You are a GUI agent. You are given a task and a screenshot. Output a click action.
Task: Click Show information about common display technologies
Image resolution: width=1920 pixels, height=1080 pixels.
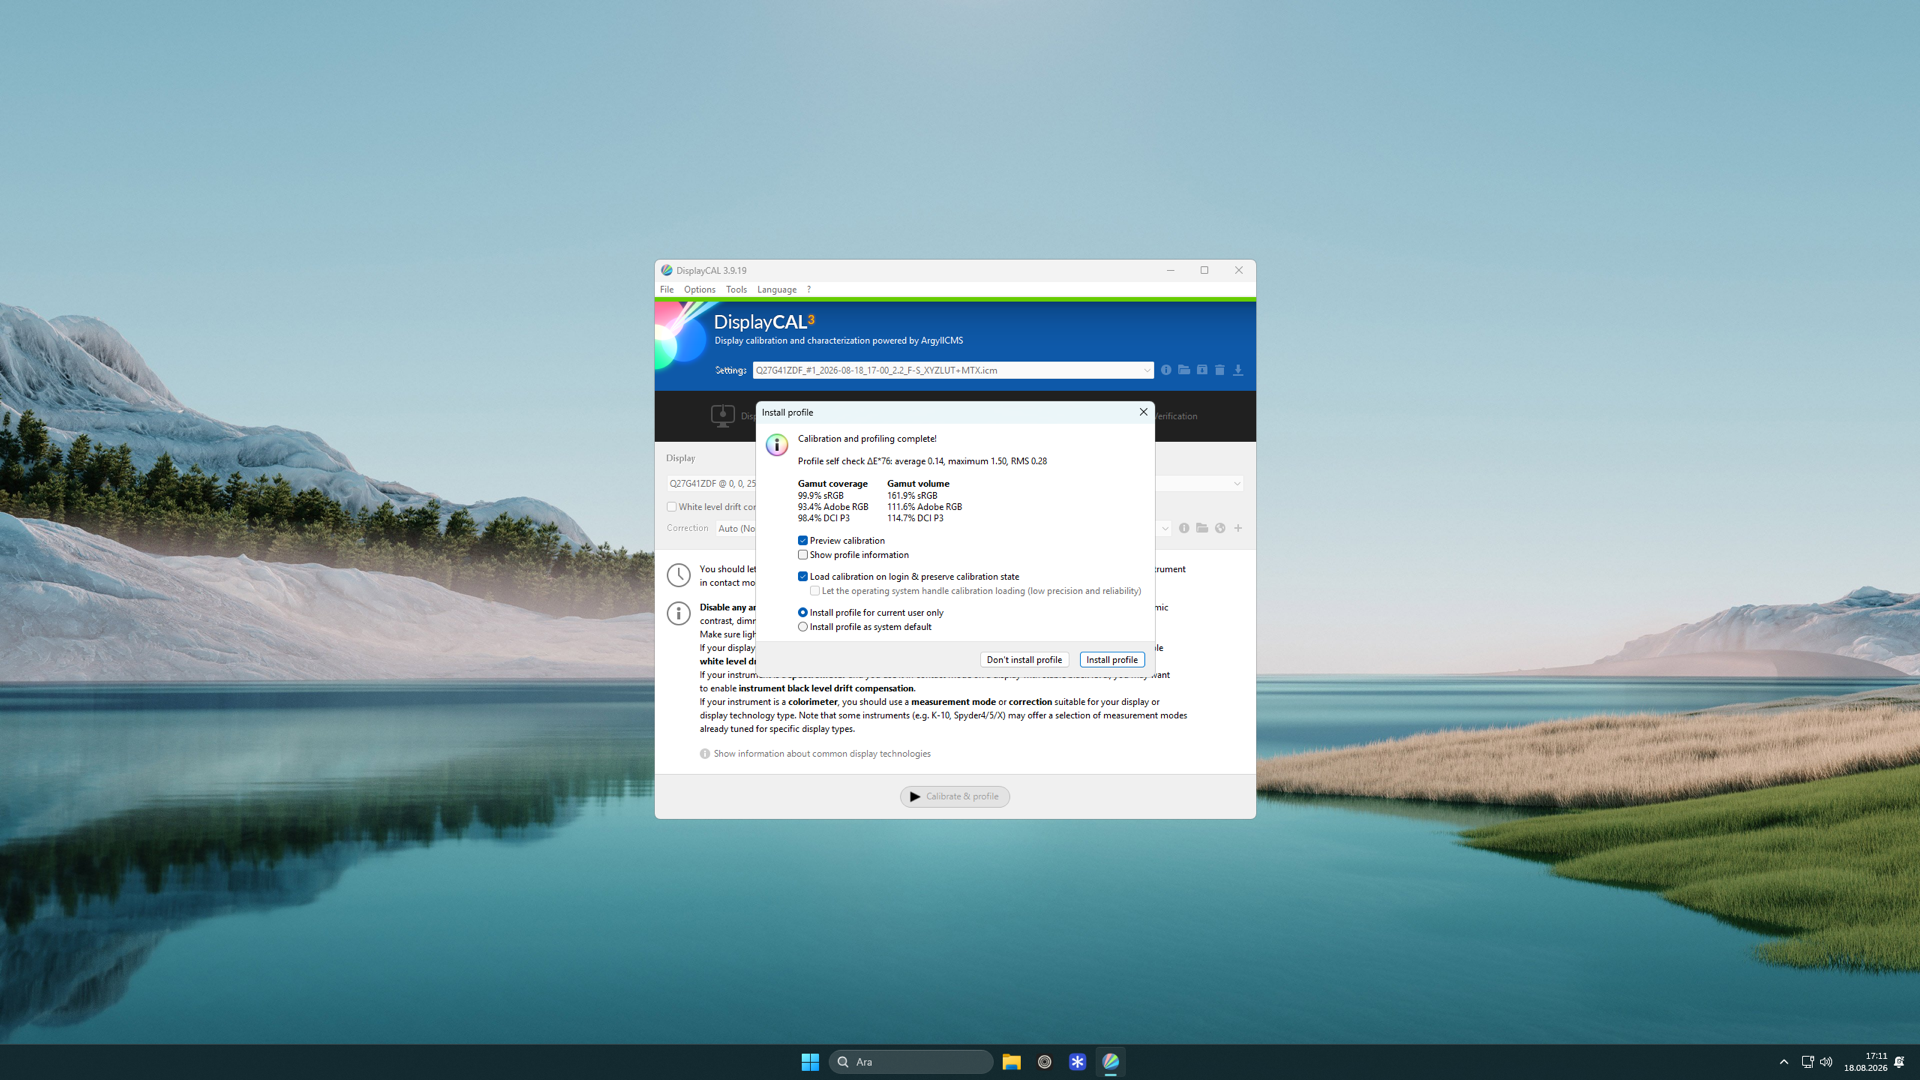[822, 754]
